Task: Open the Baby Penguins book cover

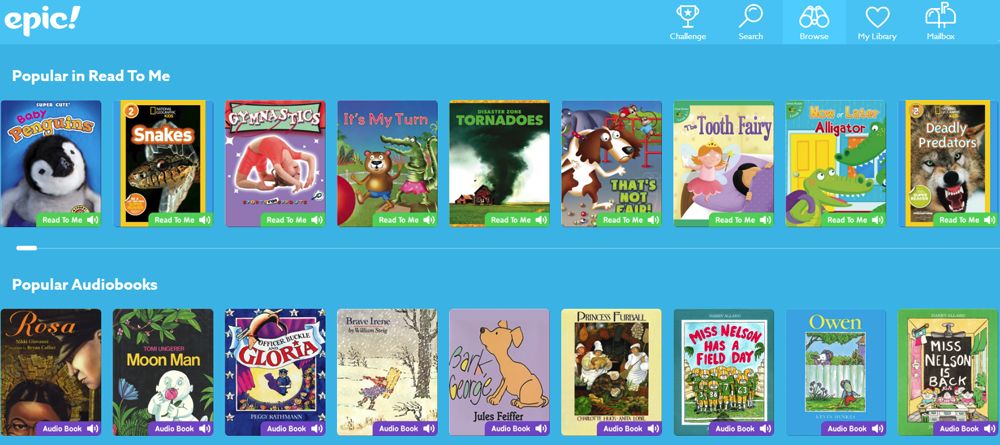Action: pos(51,163)
